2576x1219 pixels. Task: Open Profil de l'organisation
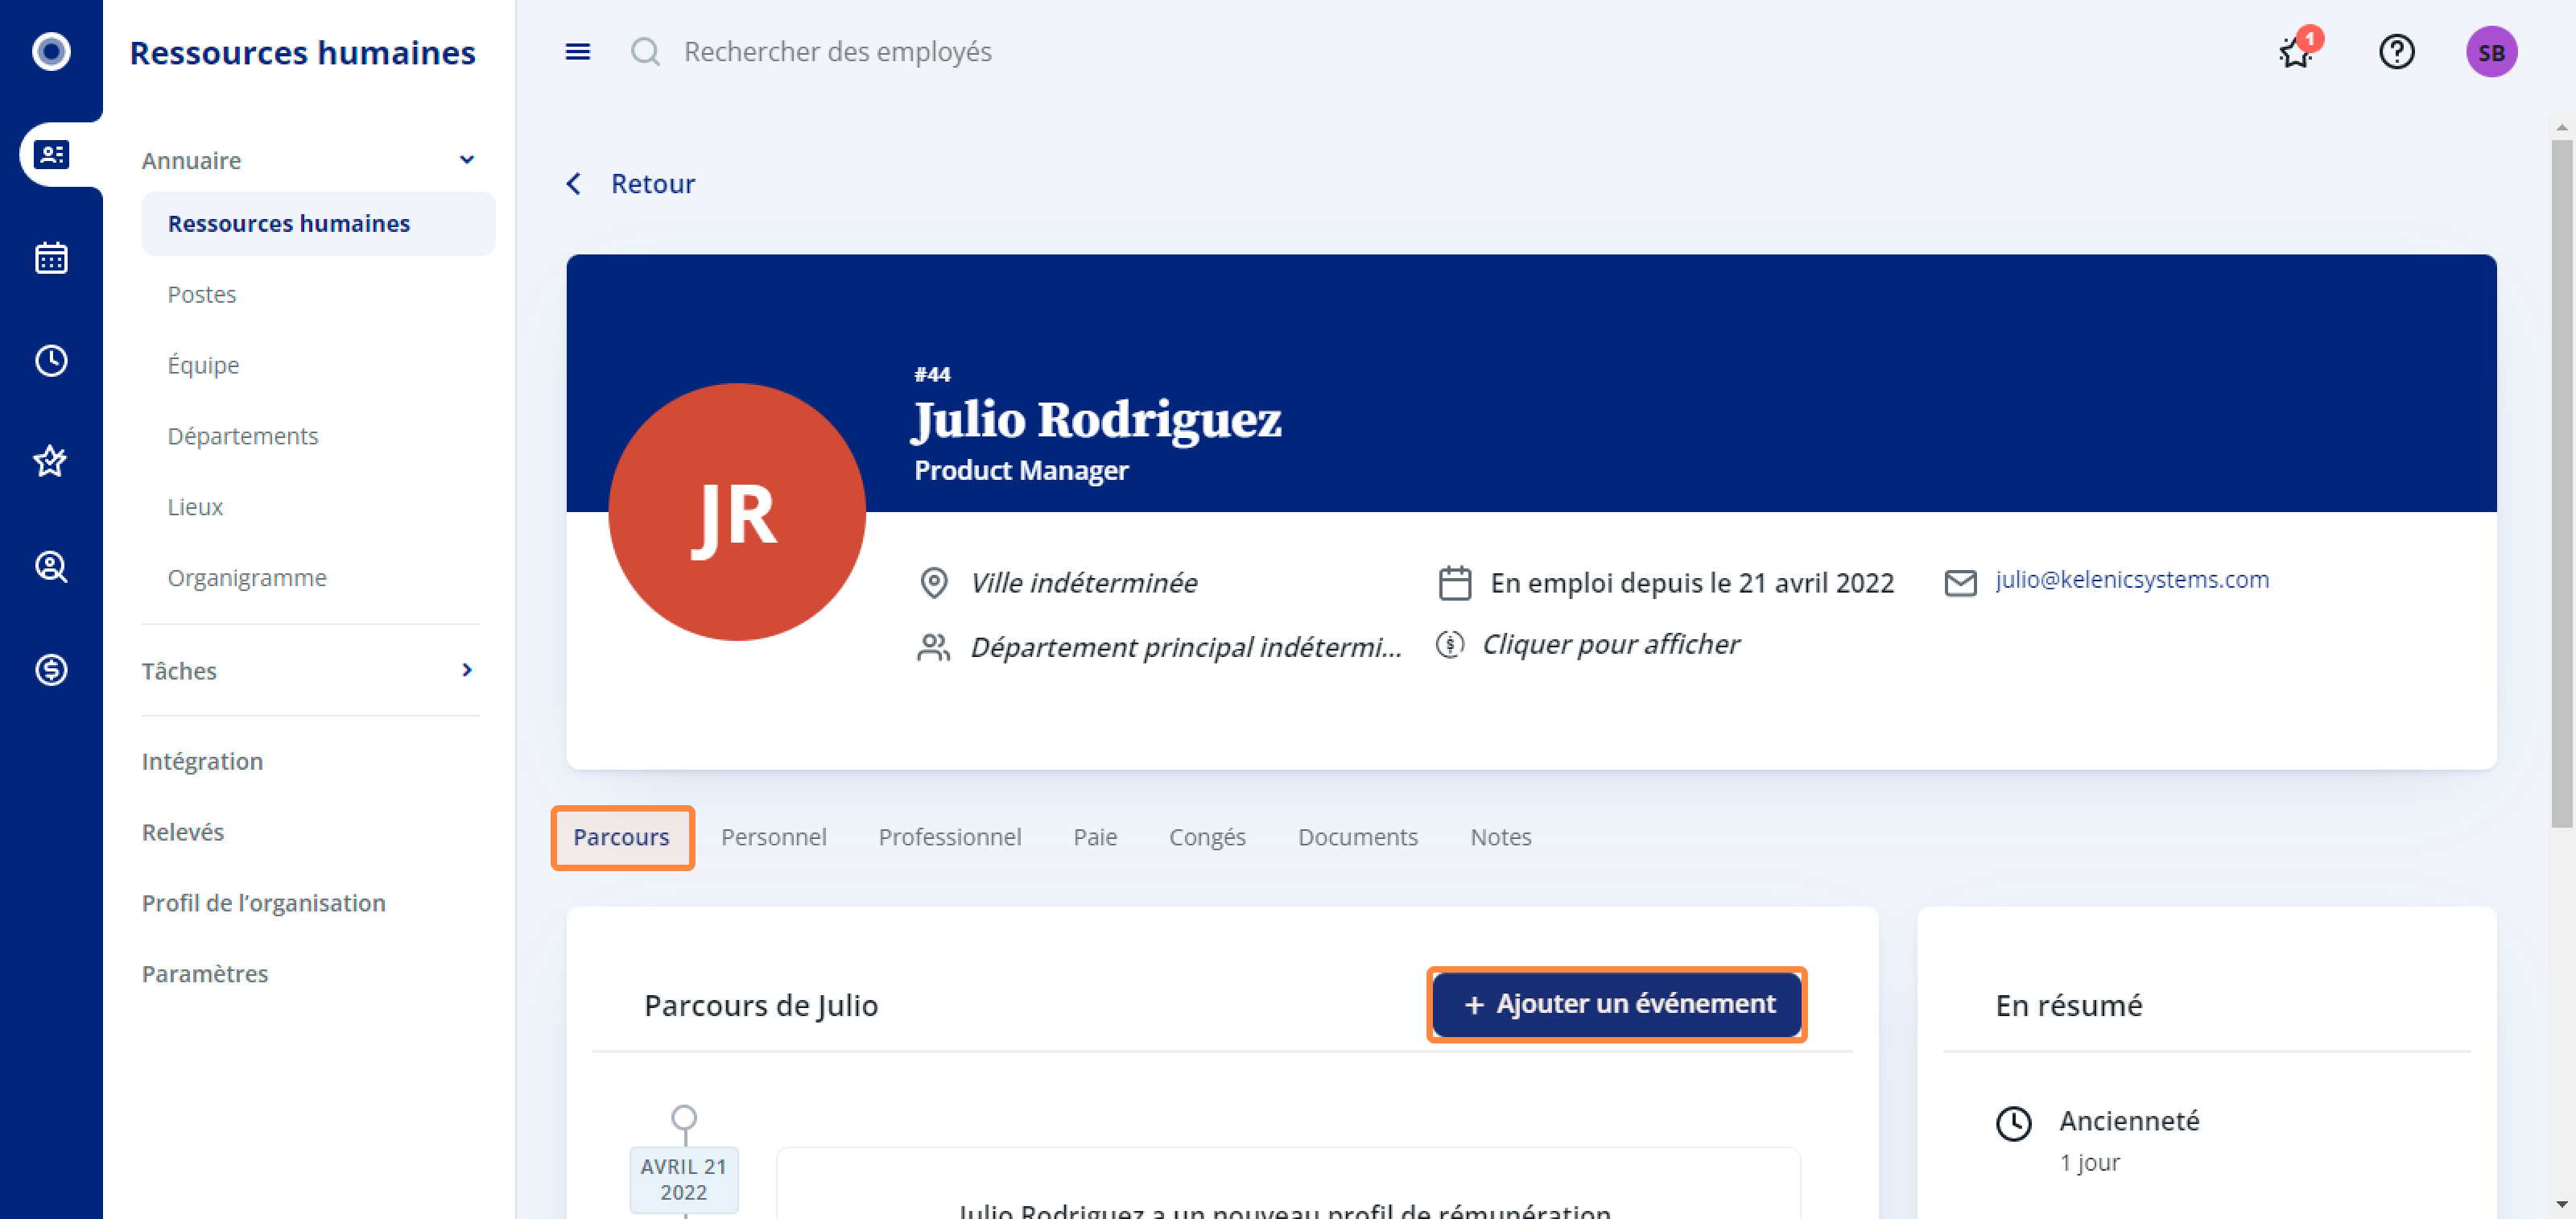pos(264,904)
